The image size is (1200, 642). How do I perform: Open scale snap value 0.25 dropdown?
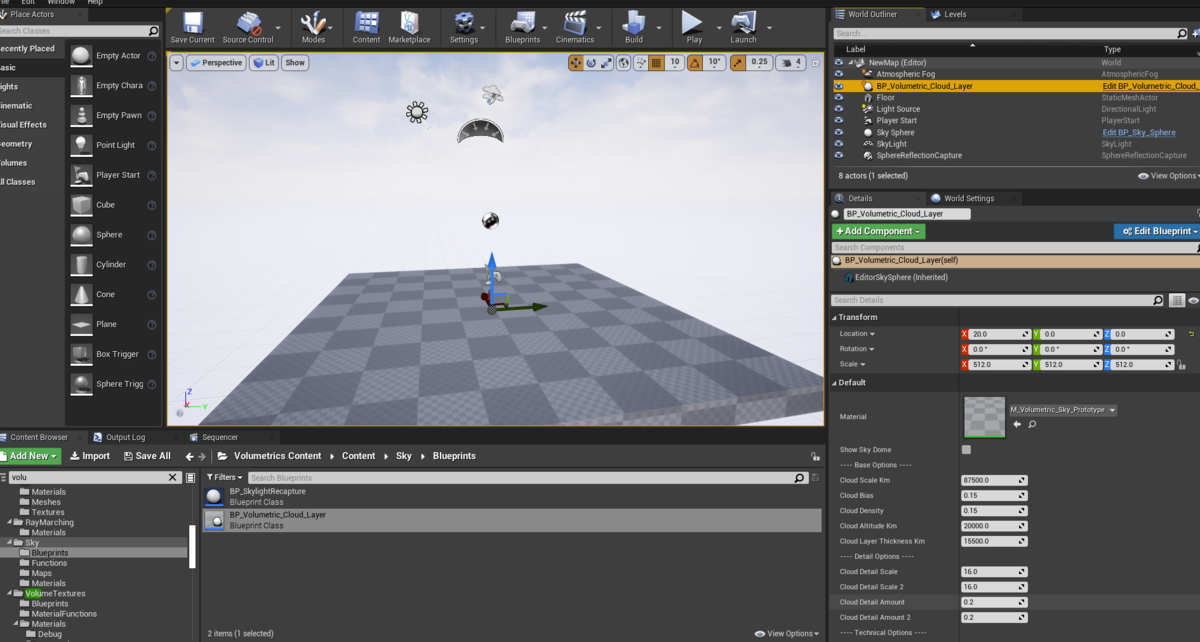(760, 63)
